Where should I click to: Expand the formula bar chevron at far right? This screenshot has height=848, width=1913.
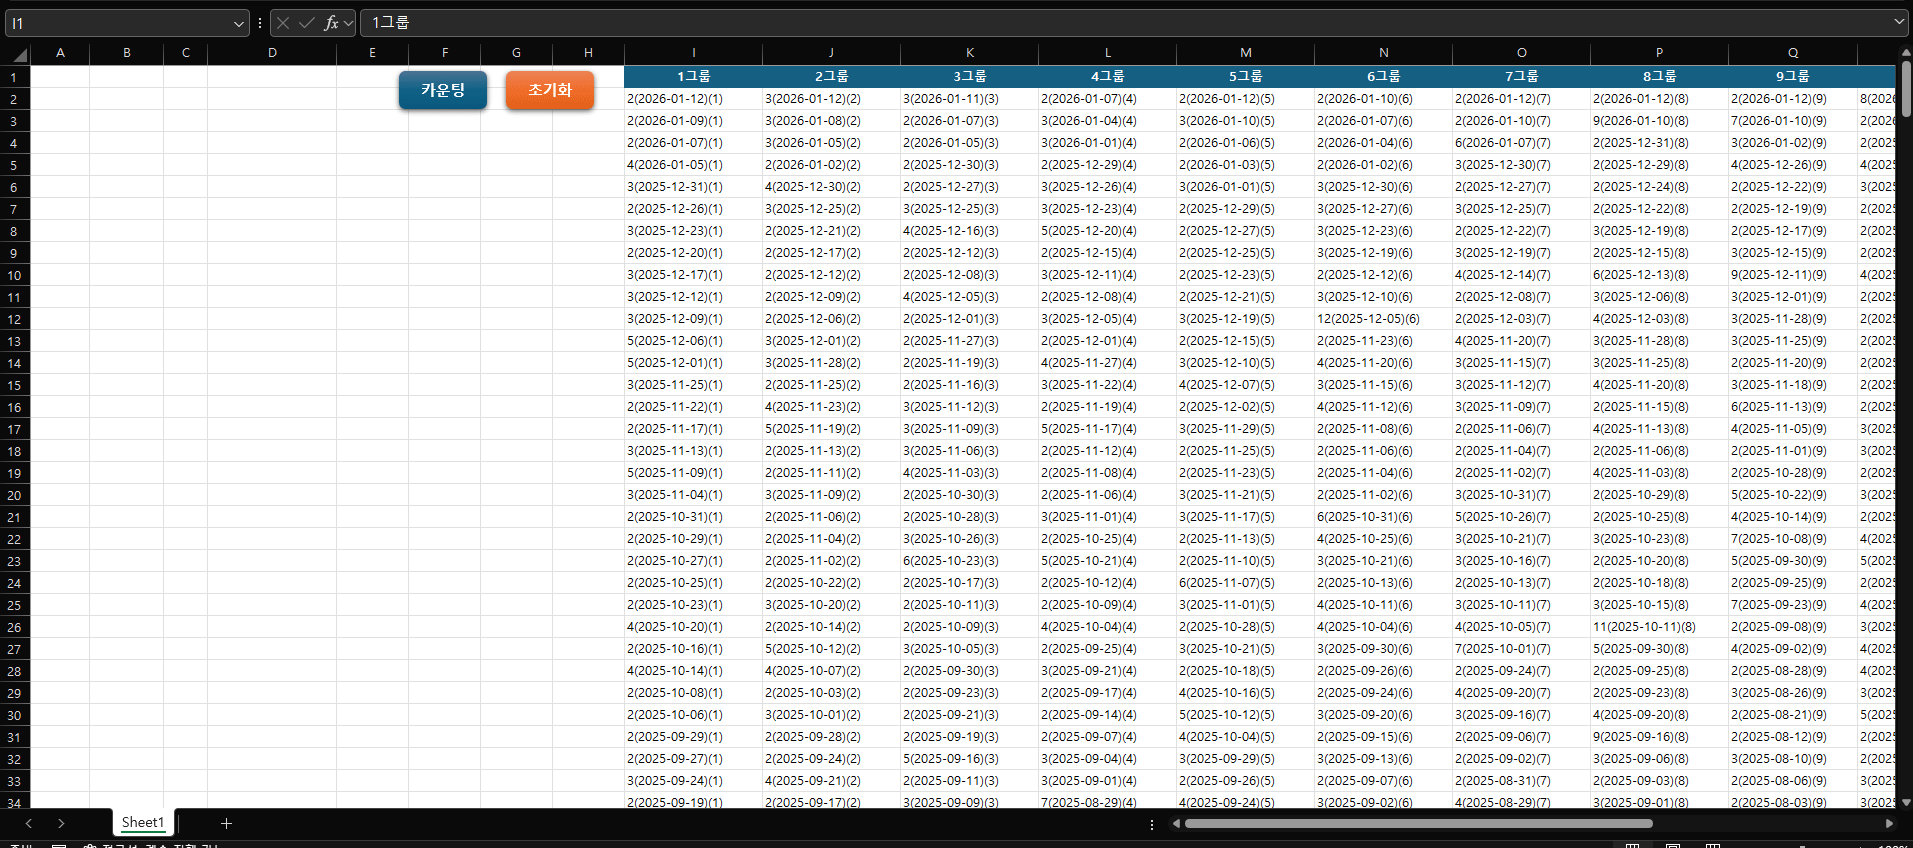pyautogui.click(x=1898, y=22)
